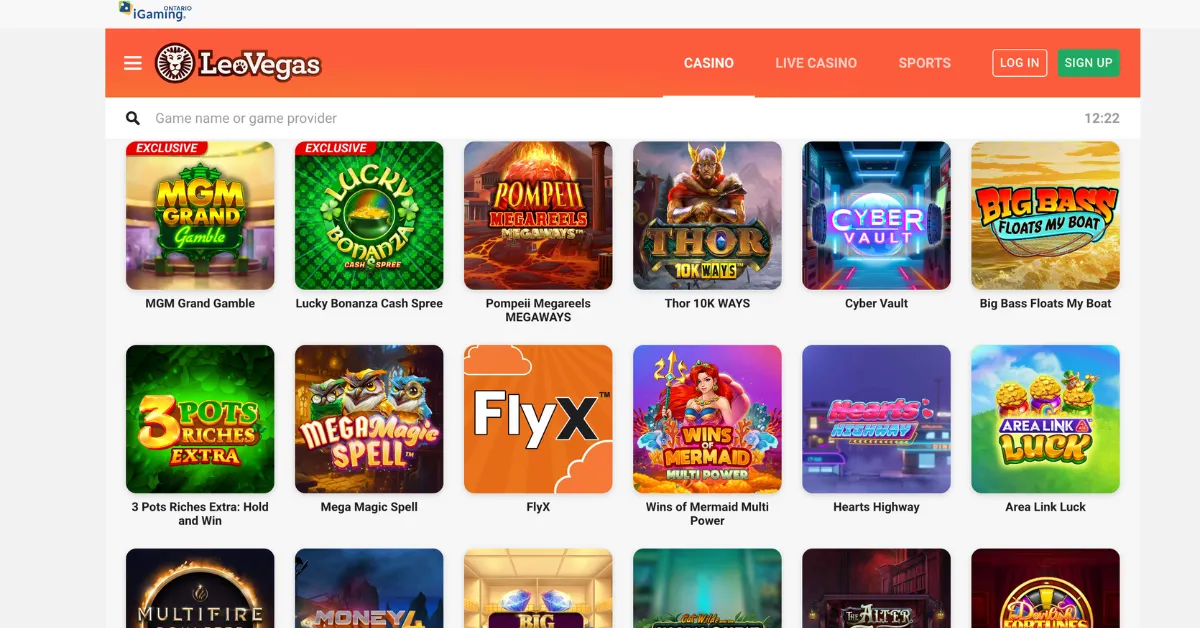The width and height of the screenshot is (1200, 628).
Task: Open the Hearts Highway thumbnail
Action: 876,419
